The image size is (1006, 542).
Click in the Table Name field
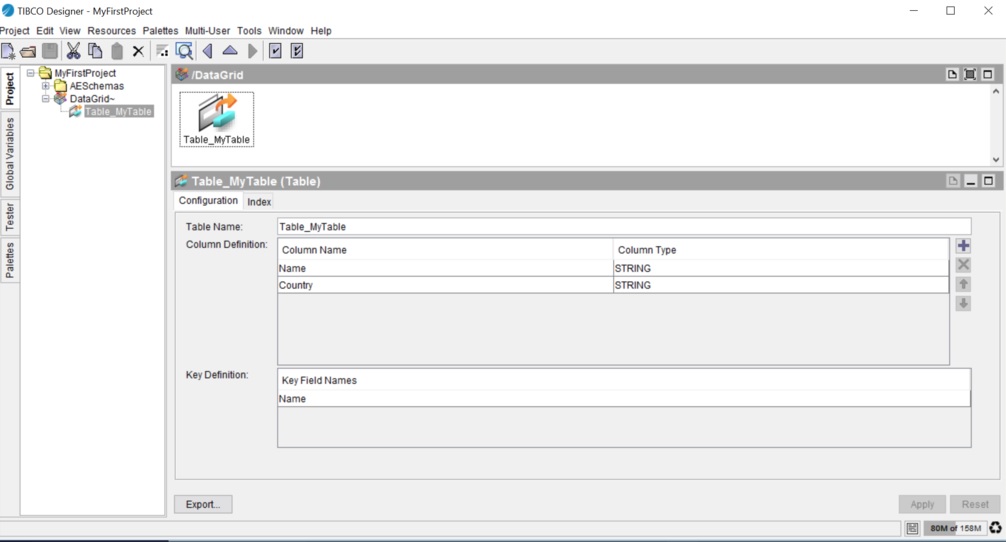(623, 227)
